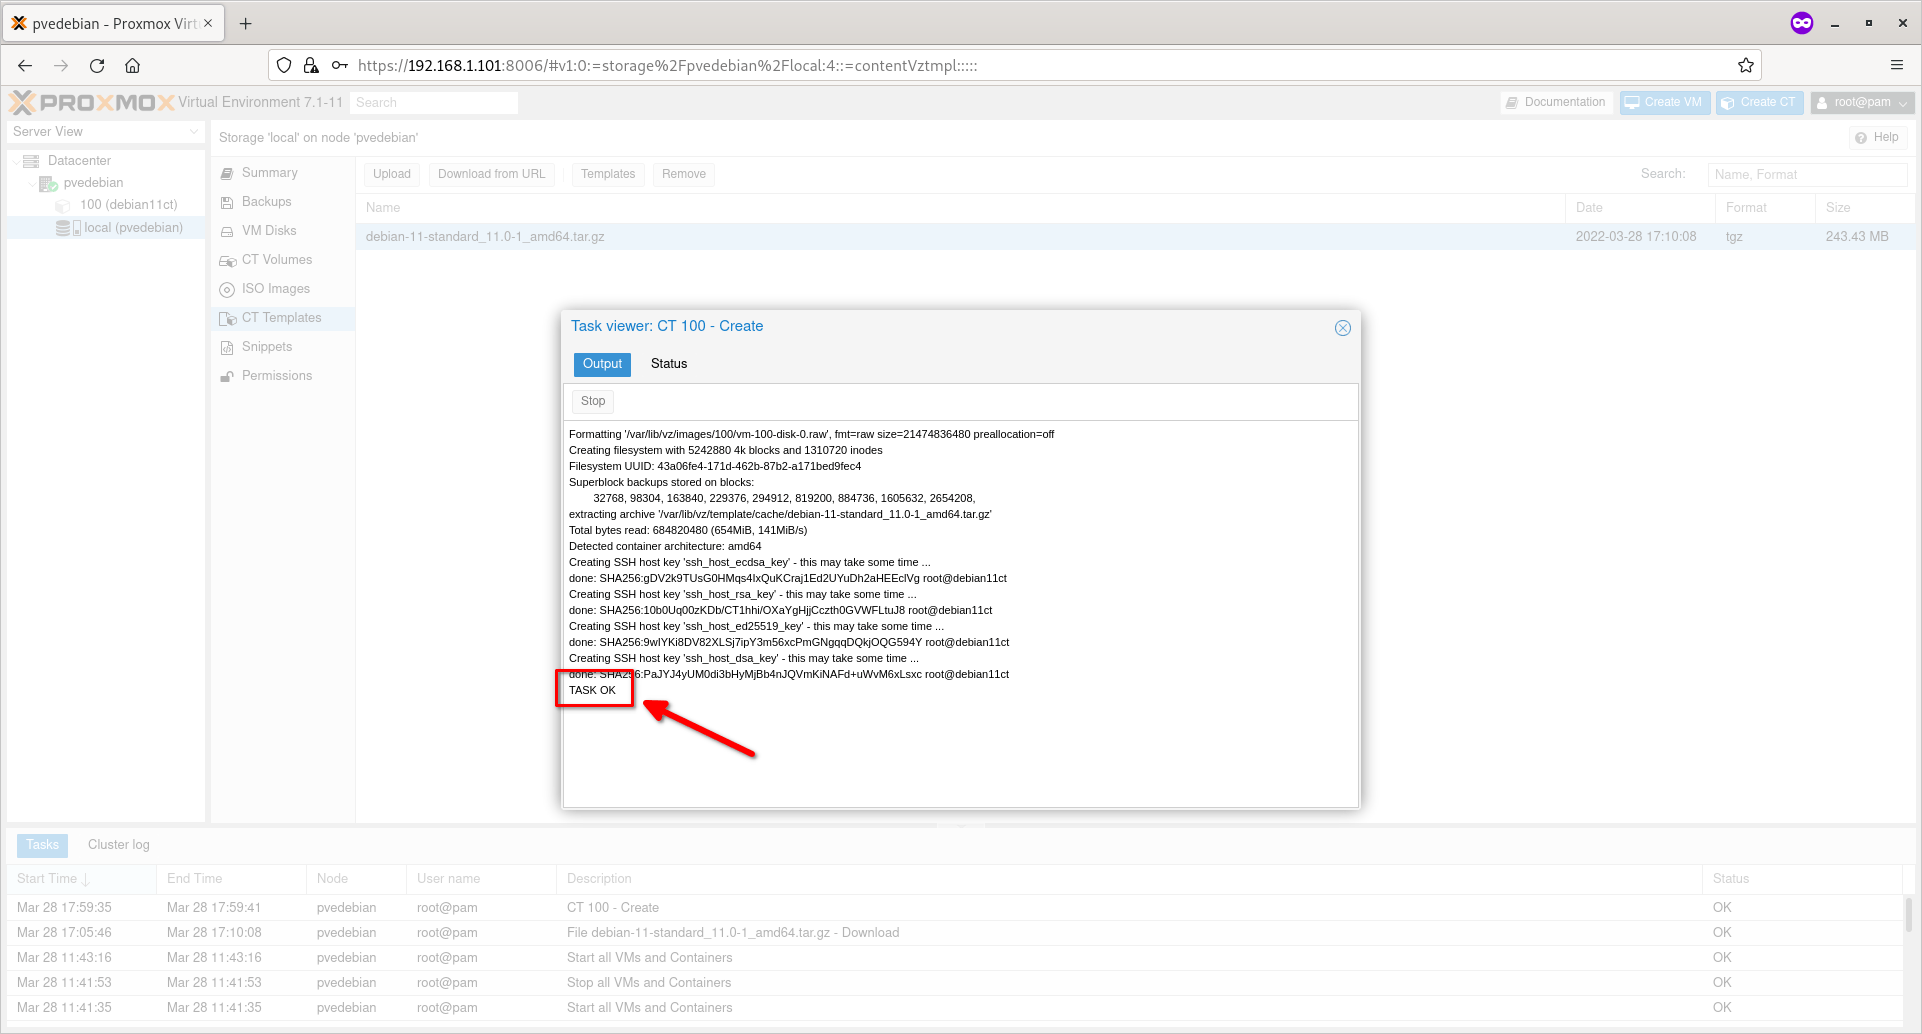Click Download from URL button
Screen dimensions: 1922x1034
click(x=492, y=174)
